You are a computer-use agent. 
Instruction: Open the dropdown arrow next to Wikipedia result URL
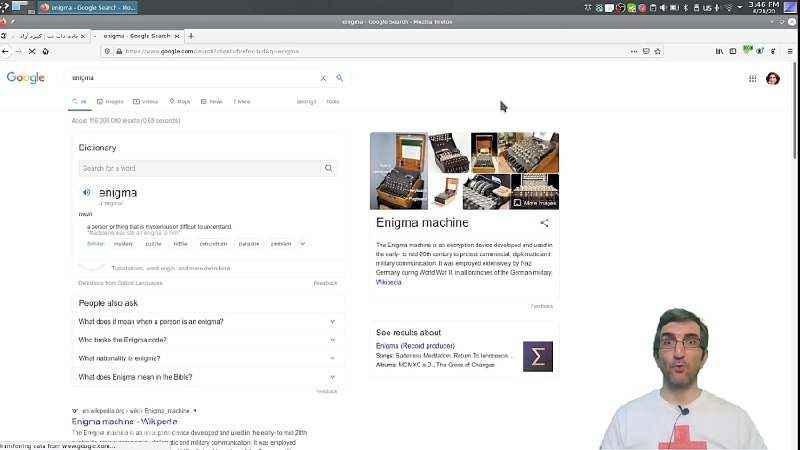coord(195,411)
